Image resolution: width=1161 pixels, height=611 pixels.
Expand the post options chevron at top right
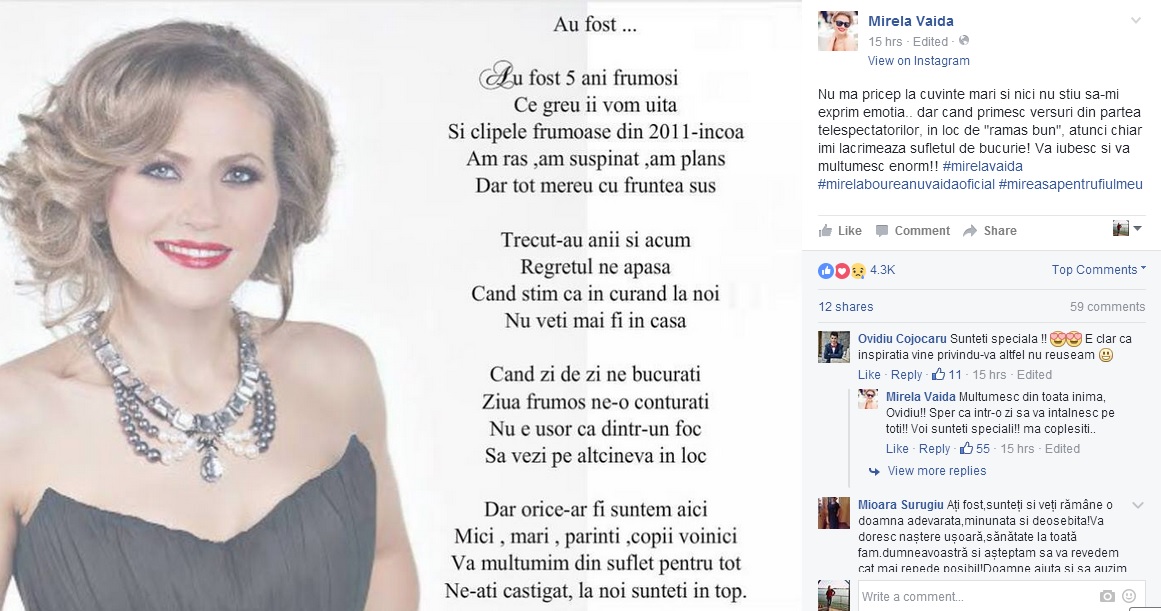tap(1135, 20)
